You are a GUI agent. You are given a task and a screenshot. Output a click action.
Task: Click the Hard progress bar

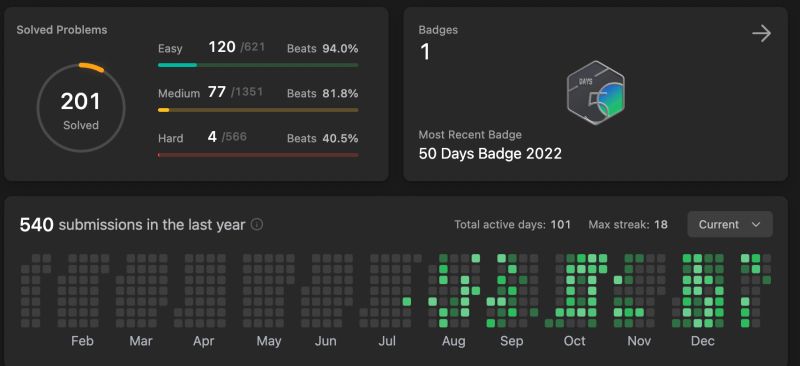click(x=258, y=155)
